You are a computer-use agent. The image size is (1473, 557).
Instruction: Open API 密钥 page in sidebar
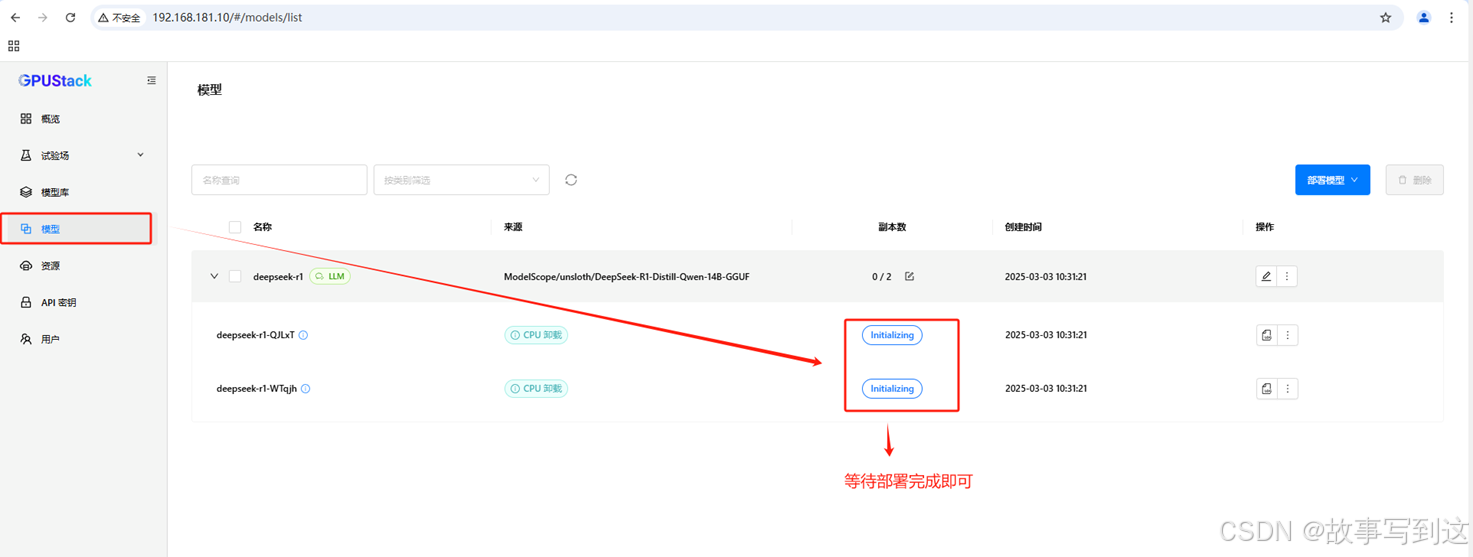click(x=83, y=302)
